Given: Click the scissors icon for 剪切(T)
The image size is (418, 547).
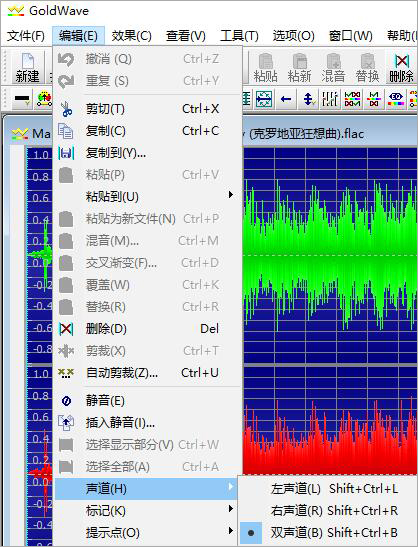Looking at the screenshot, I should click(66, 109).
